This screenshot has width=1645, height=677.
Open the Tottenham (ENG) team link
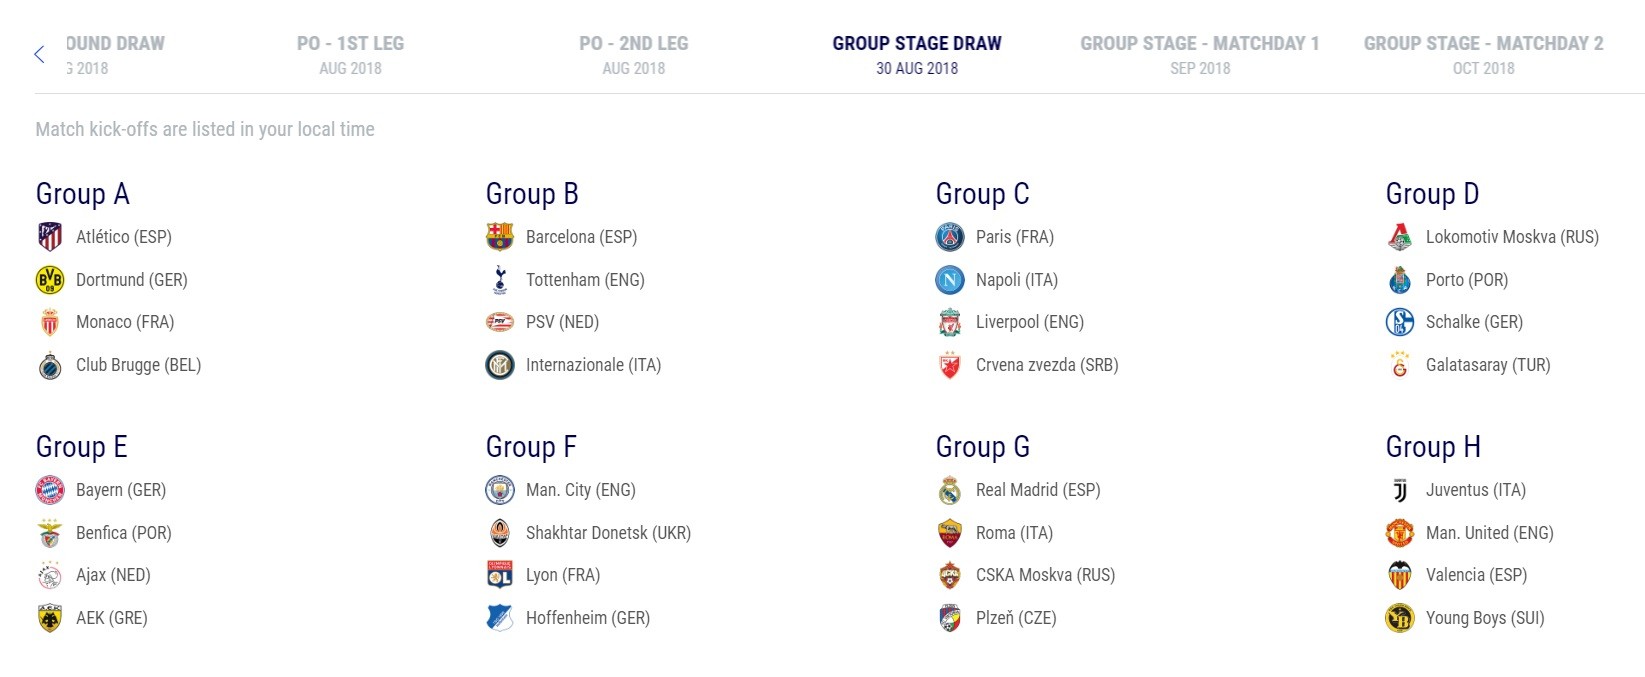(585, 280)
